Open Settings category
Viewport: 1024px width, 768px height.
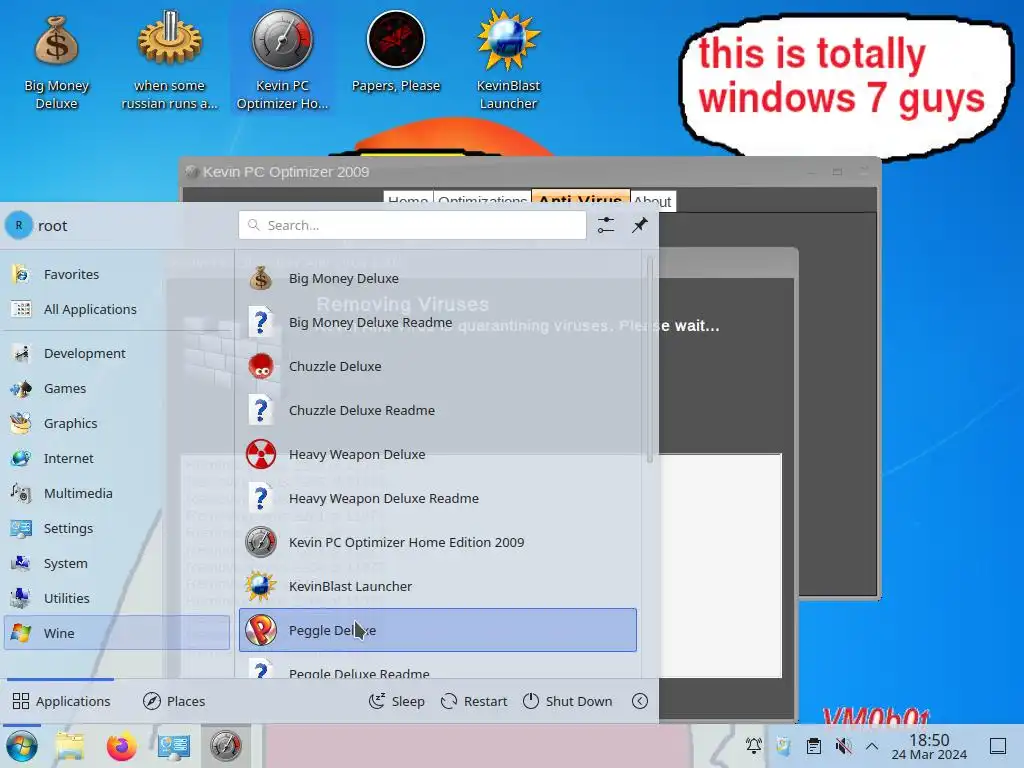tap(116, 528)
